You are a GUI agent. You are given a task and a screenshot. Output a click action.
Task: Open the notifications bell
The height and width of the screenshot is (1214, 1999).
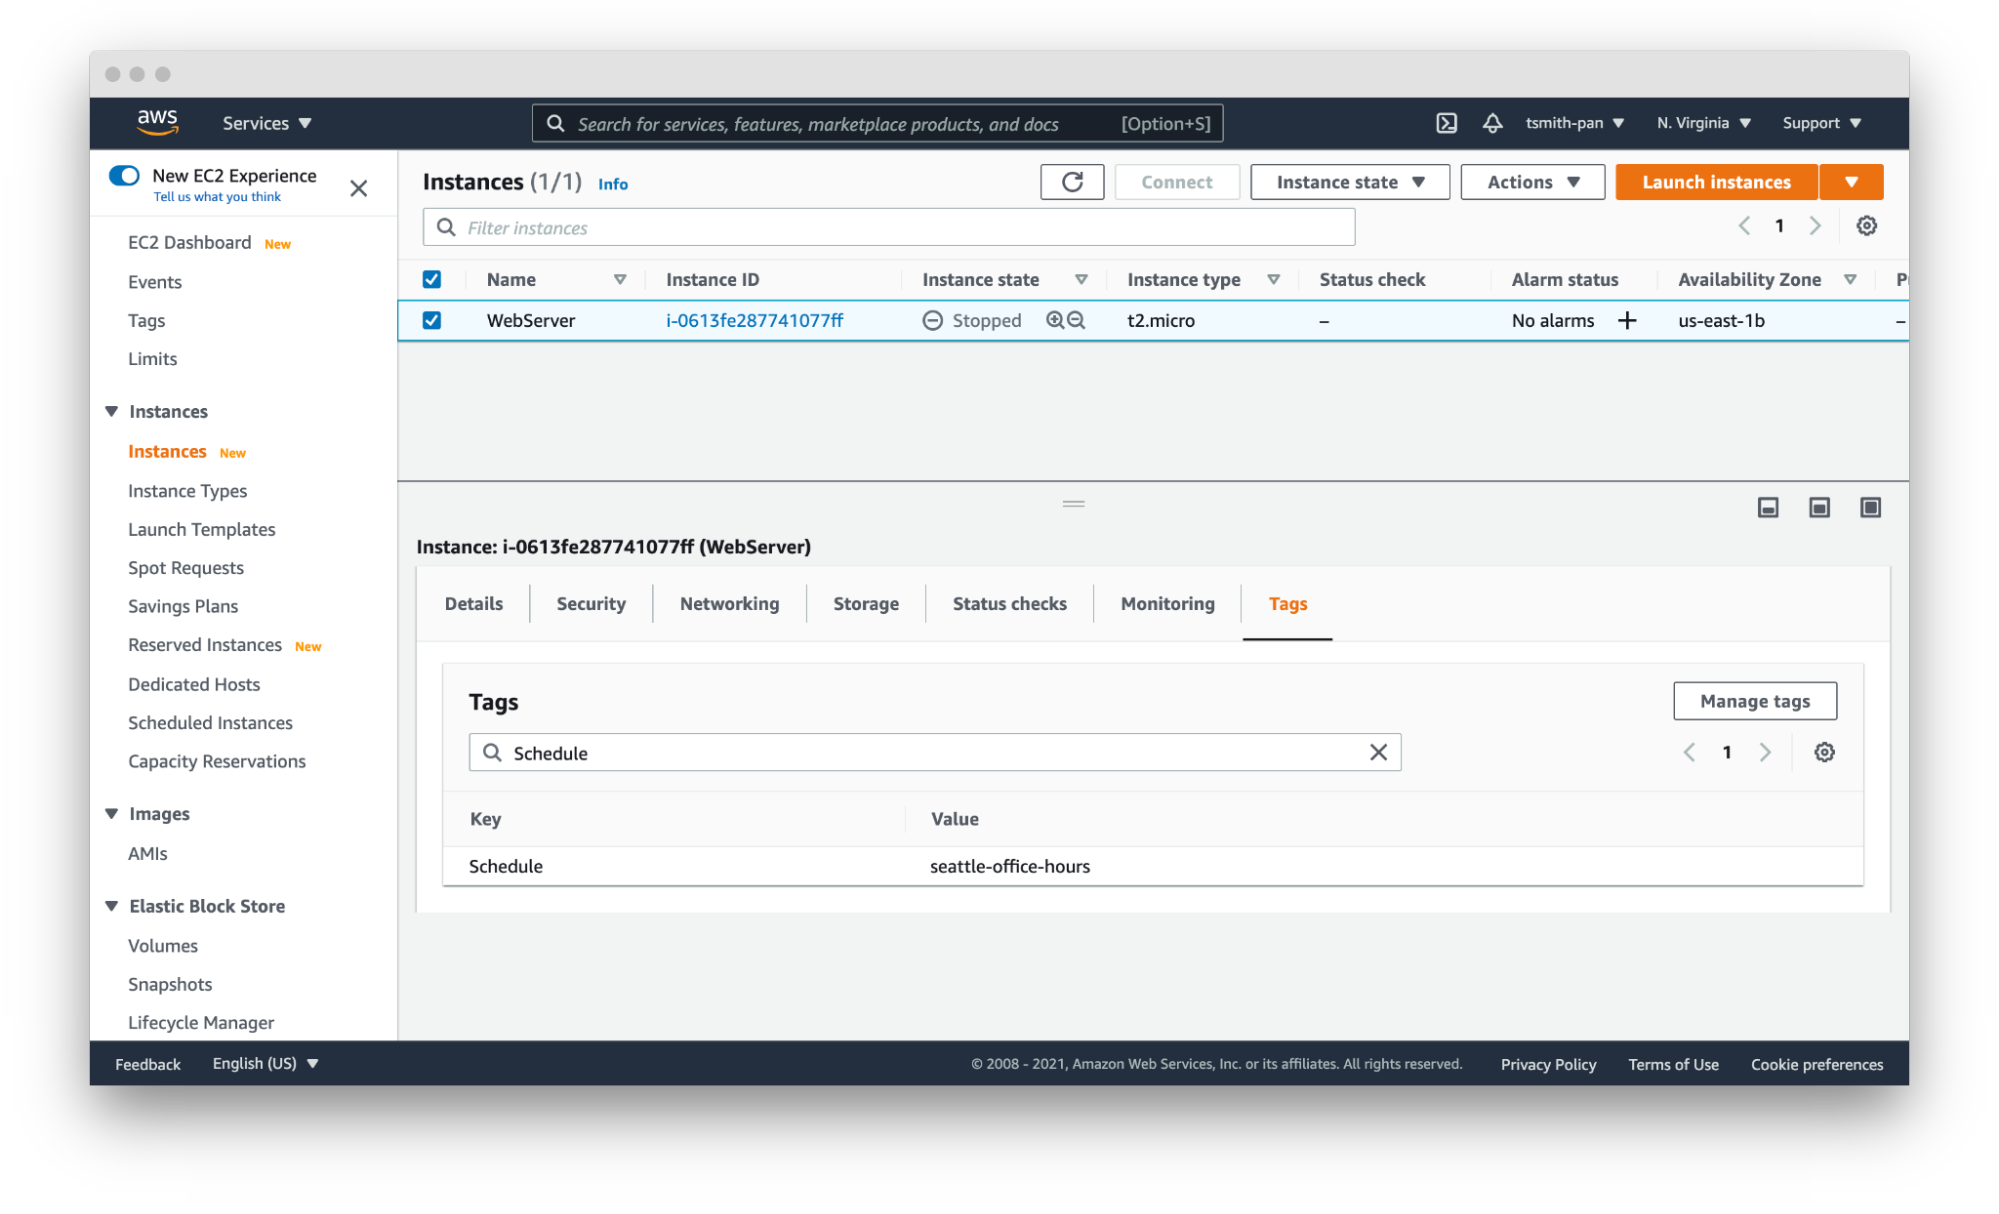point(1492,123)
